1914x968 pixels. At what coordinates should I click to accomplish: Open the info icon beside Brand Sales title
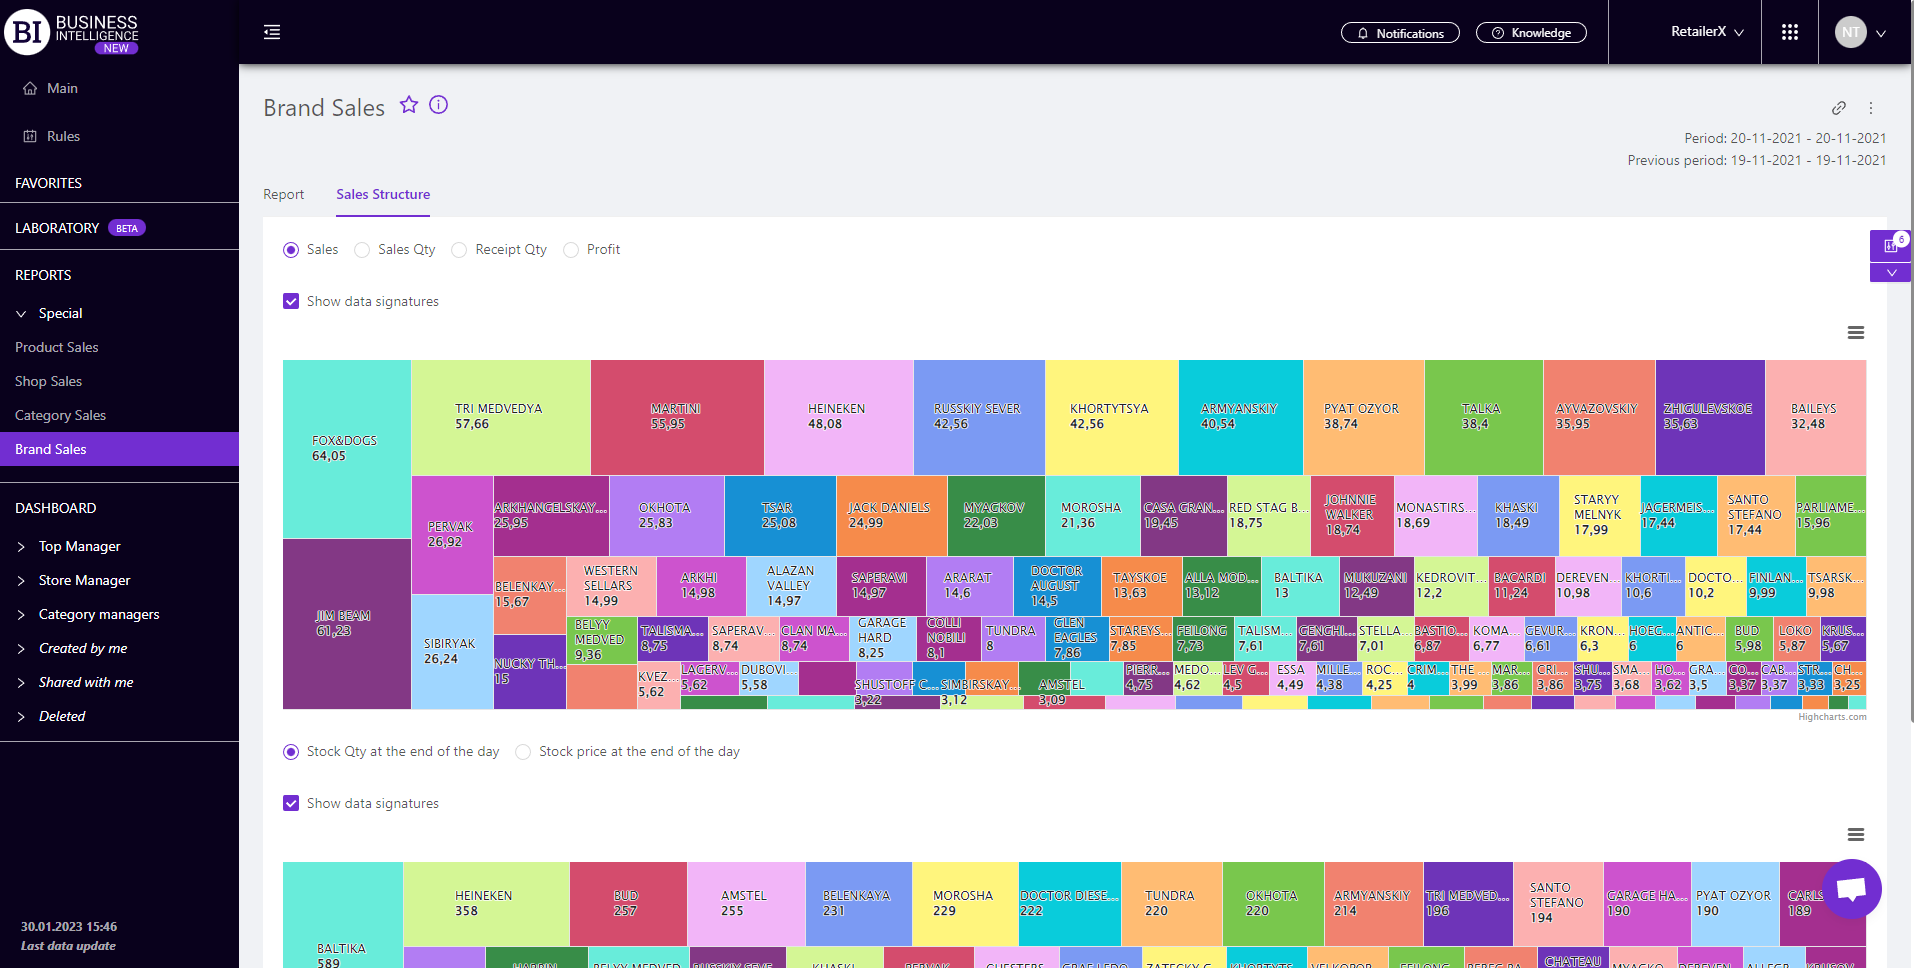tap(438, 105)
